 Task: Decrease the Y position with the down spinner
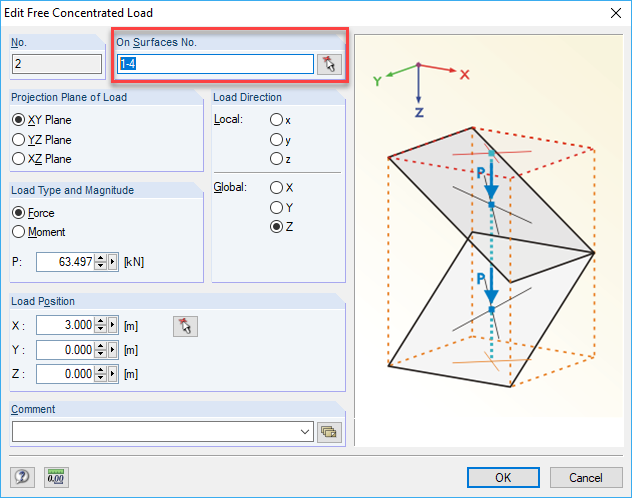[101, 354]
